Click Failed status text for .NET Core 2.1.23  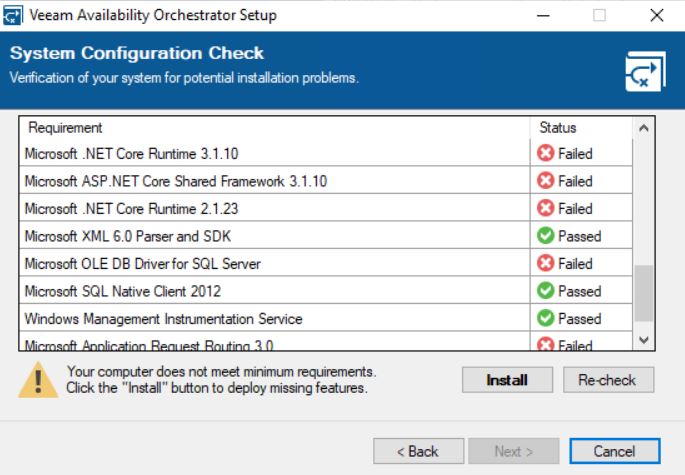click(x=575, y=208)
